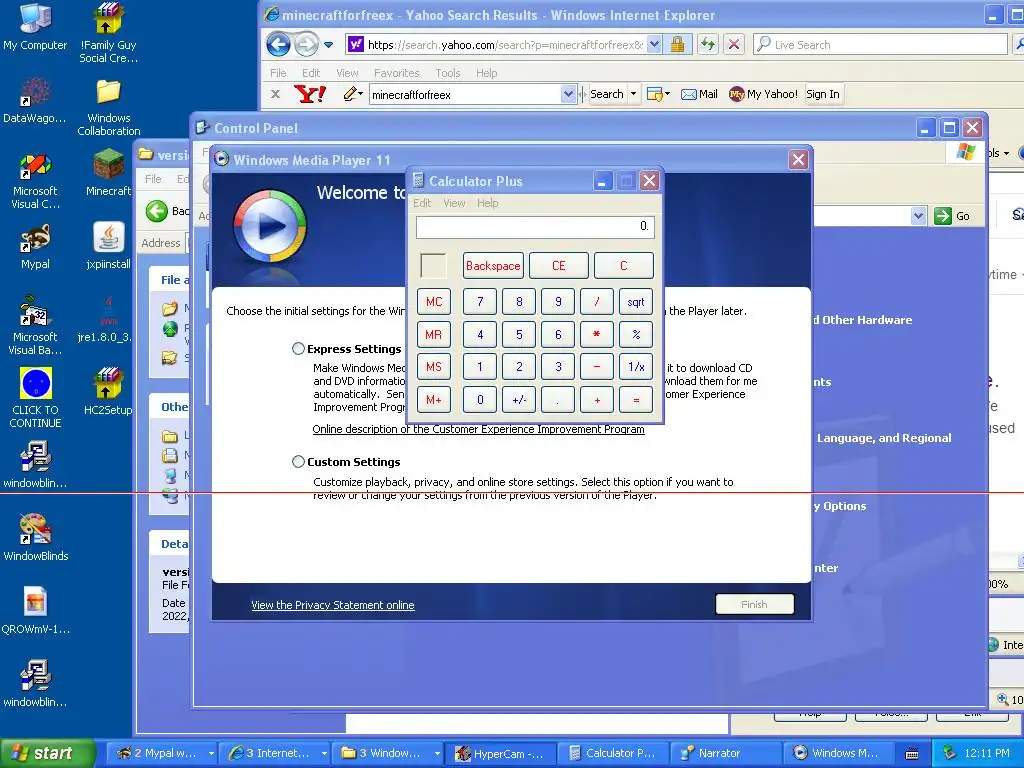Screen dimensions: 1024x768
Task: Open Calculator Plus Help menu
Action: click(487, 203)
